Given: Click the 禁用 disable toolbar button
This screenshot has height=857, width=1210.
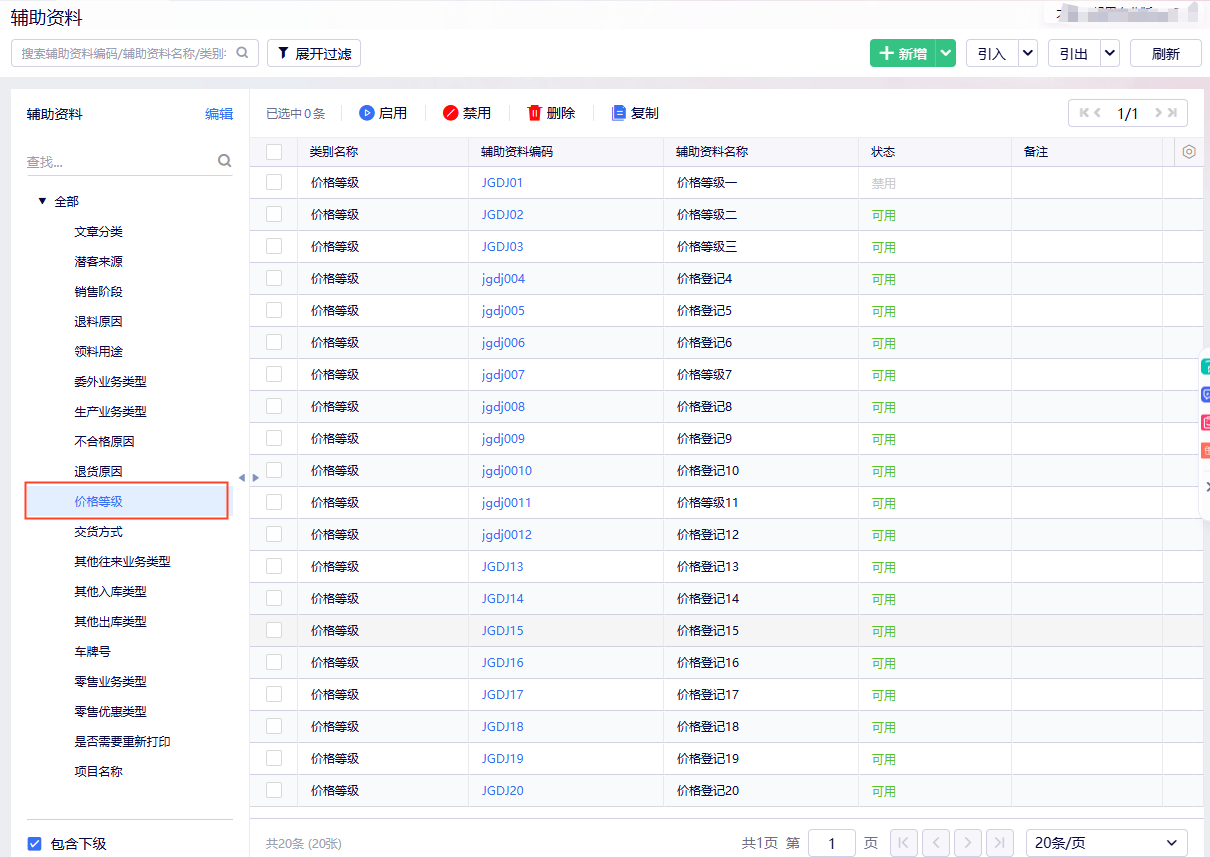Looking at the screenshot, I should pyautogui.click(x=467, y=113).
